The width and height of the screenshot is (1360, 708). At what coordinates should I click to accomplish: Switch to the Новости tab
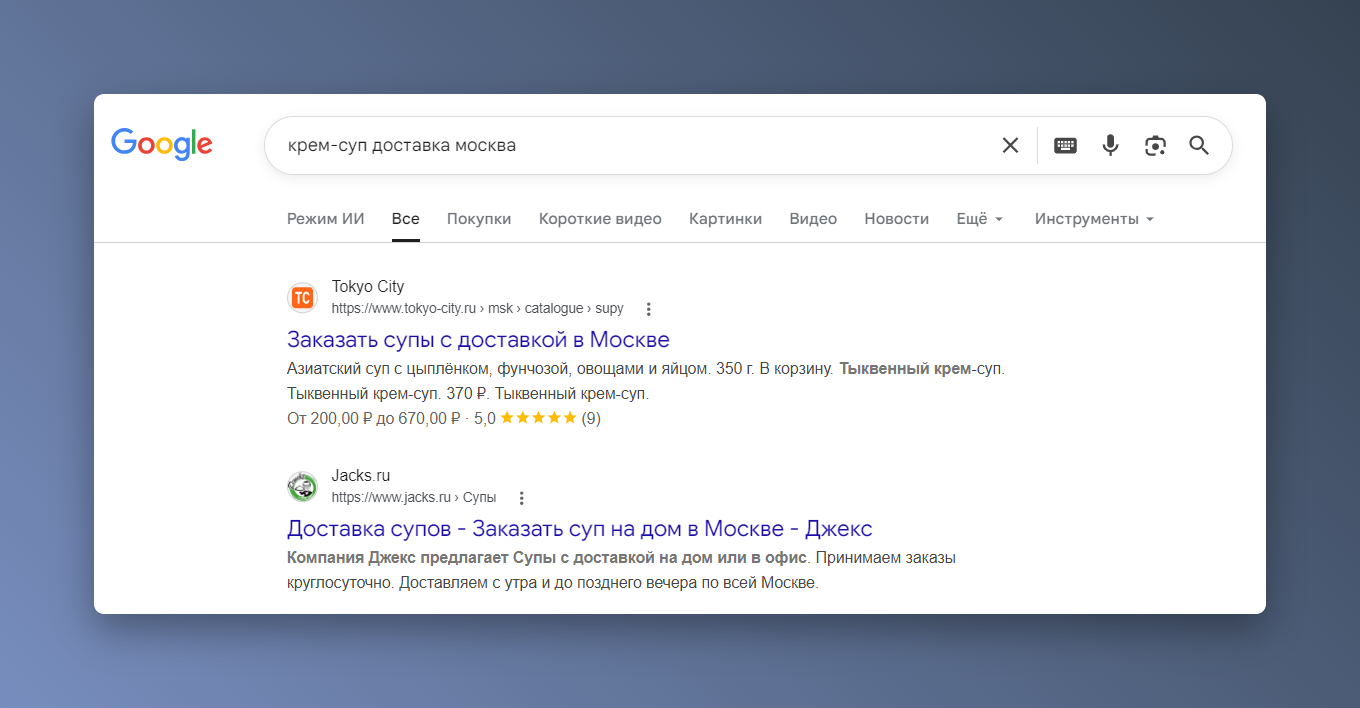pyautogui.click(x=897, y=219)
